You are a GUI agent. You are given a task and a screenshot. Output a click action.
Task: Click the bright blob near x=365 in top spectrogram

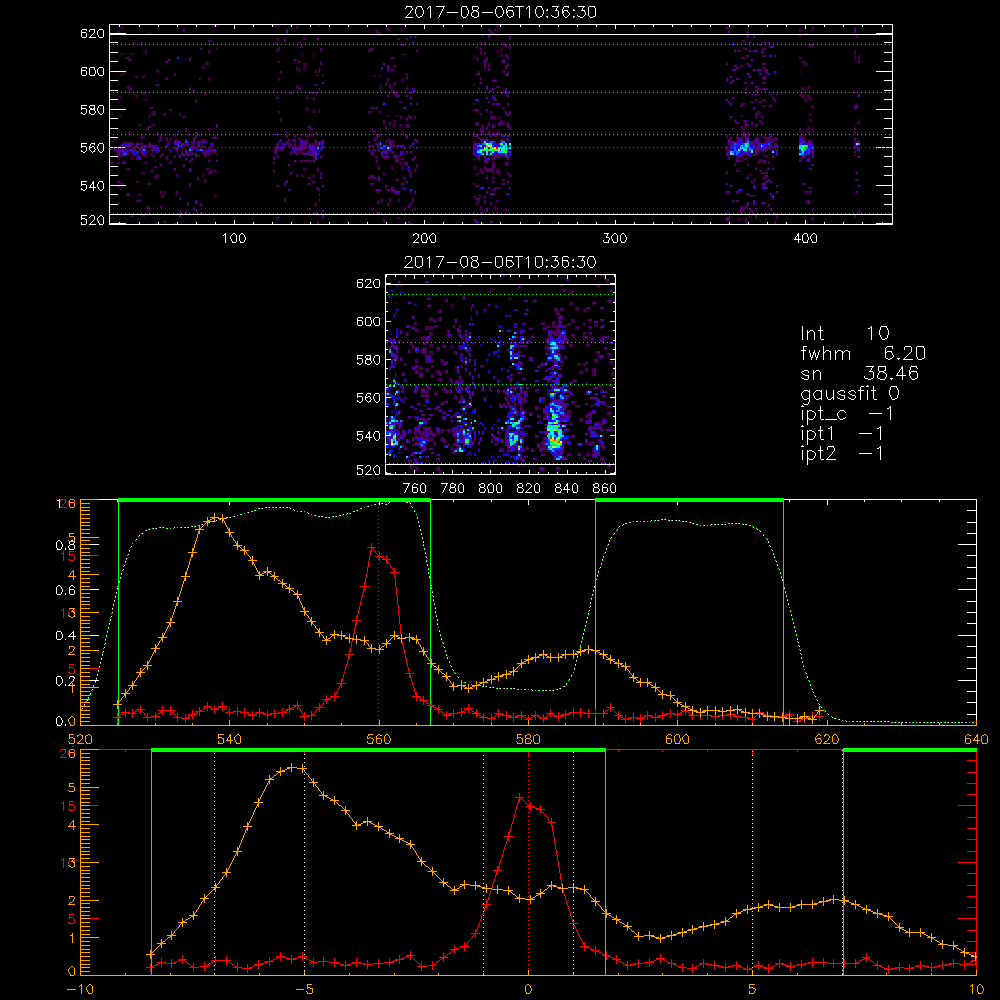[741, 149]
